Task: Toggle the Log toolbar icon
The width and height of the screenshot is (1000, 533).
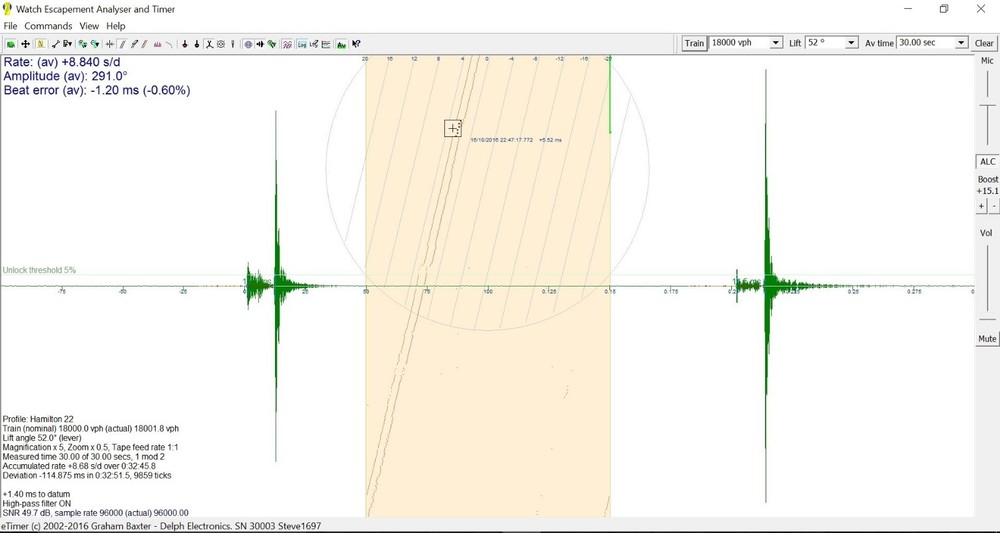Action: coord(302,44)
